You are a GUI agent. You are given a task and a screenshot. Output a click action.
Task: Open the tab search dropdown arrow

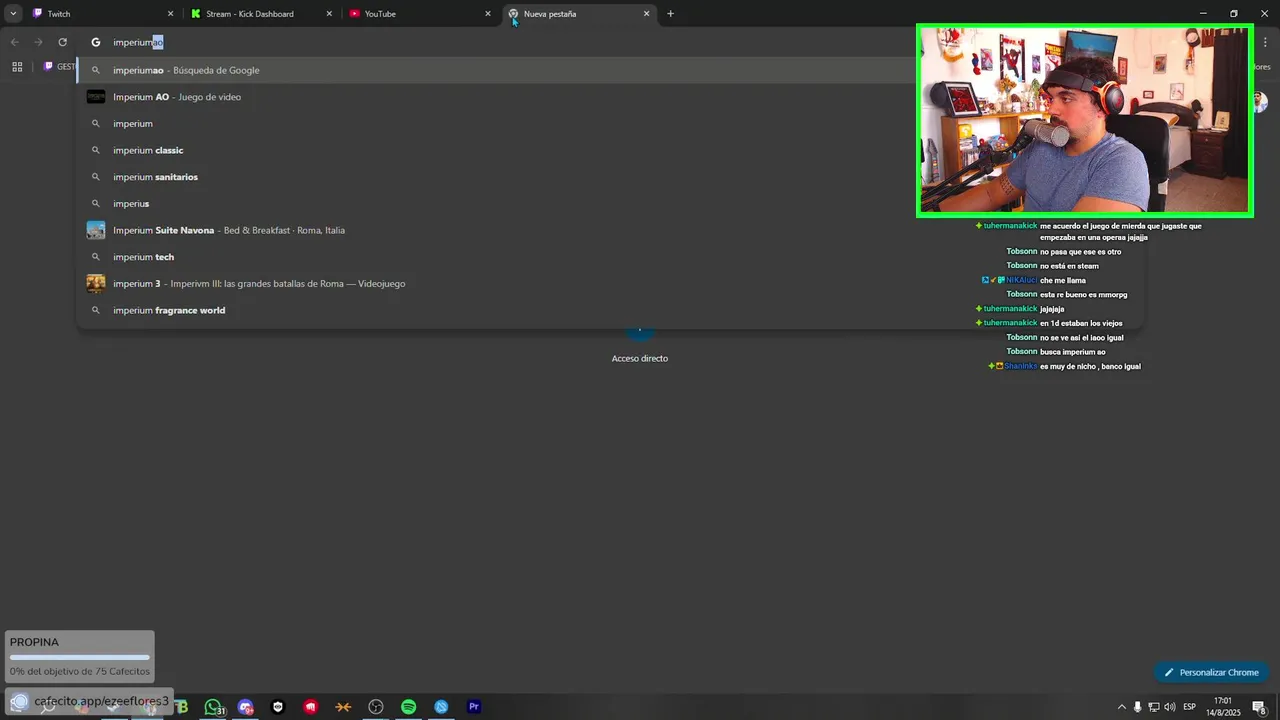click(x=13, y=14)
